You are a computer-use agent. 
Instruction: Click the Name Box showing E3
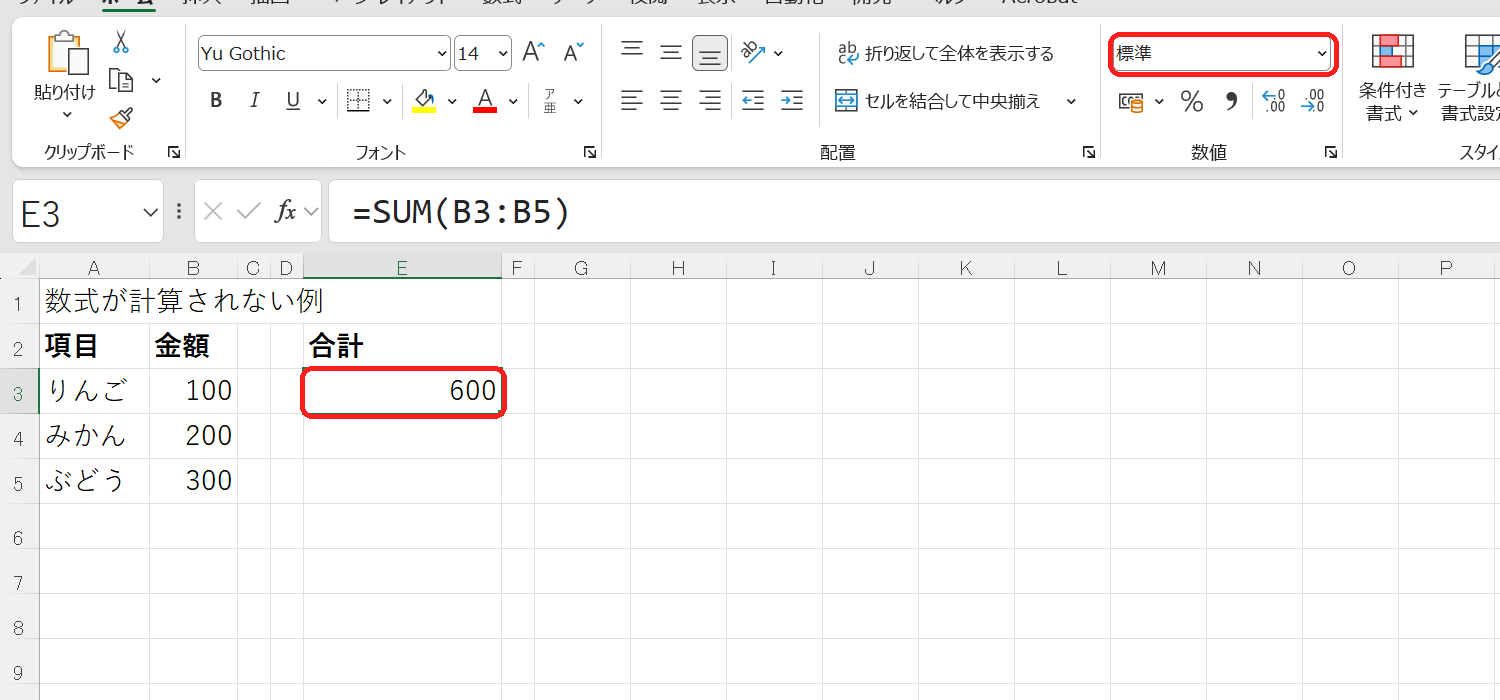[x=88, y=211]
